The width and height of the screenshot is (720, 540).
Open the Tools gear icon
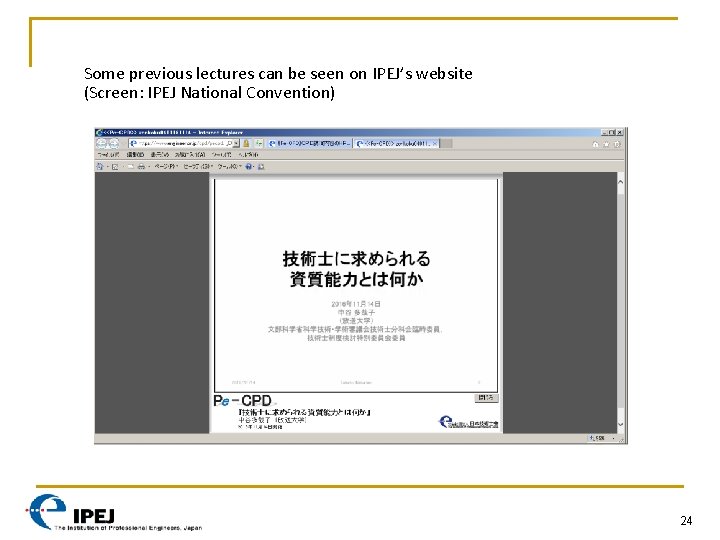[x=617, y=144]
